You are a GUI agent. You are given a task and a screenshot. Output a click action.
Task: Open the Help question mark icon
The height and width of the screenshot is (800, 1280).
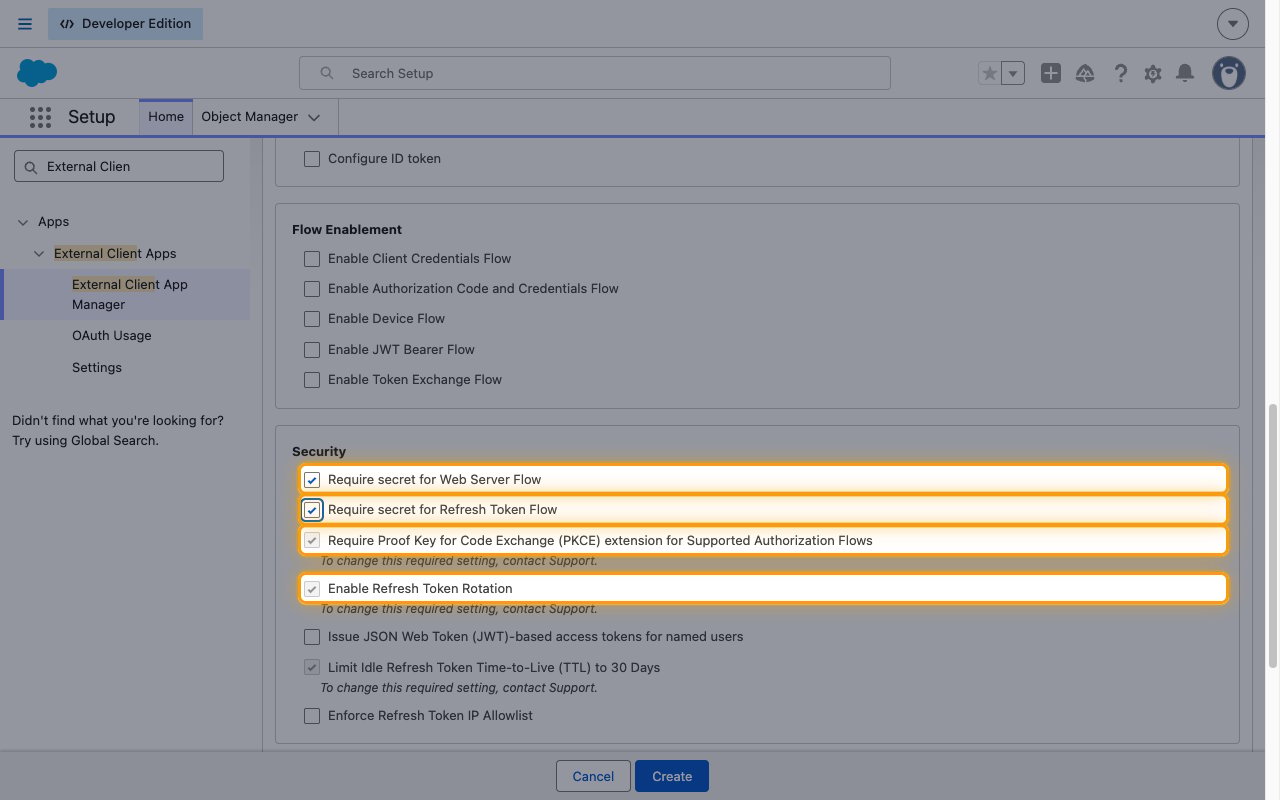click(x=1120, y=73)
